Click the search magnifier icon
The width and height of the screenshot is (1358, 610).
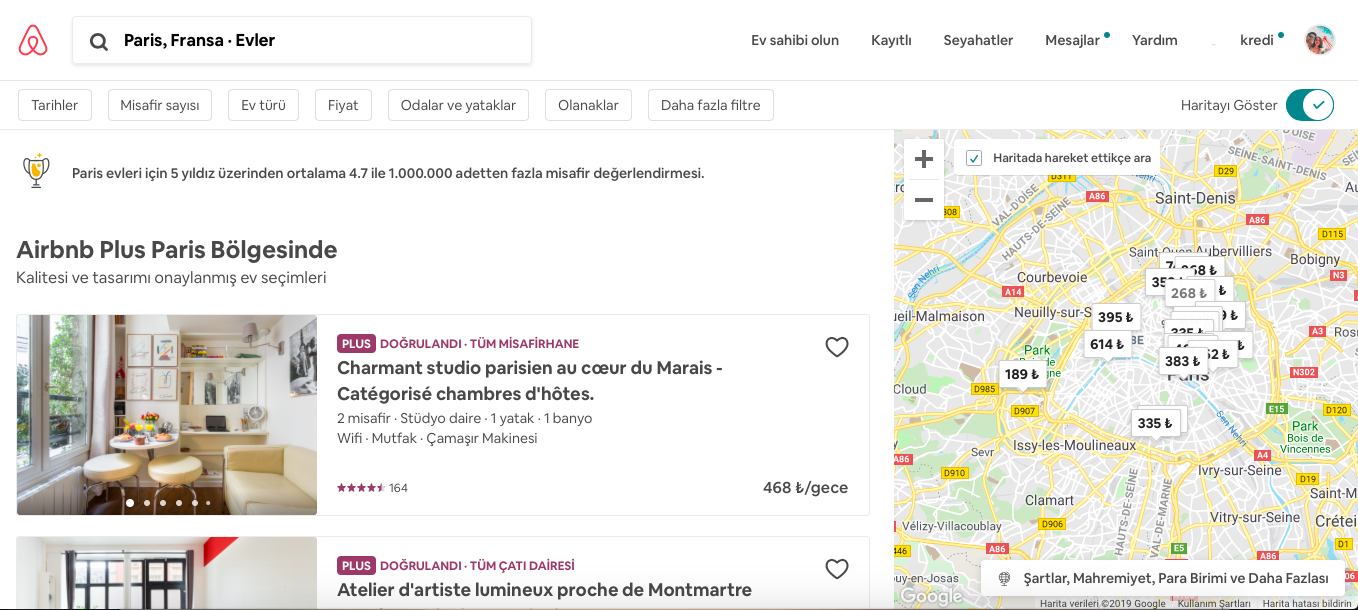click(x=99, y=41)
